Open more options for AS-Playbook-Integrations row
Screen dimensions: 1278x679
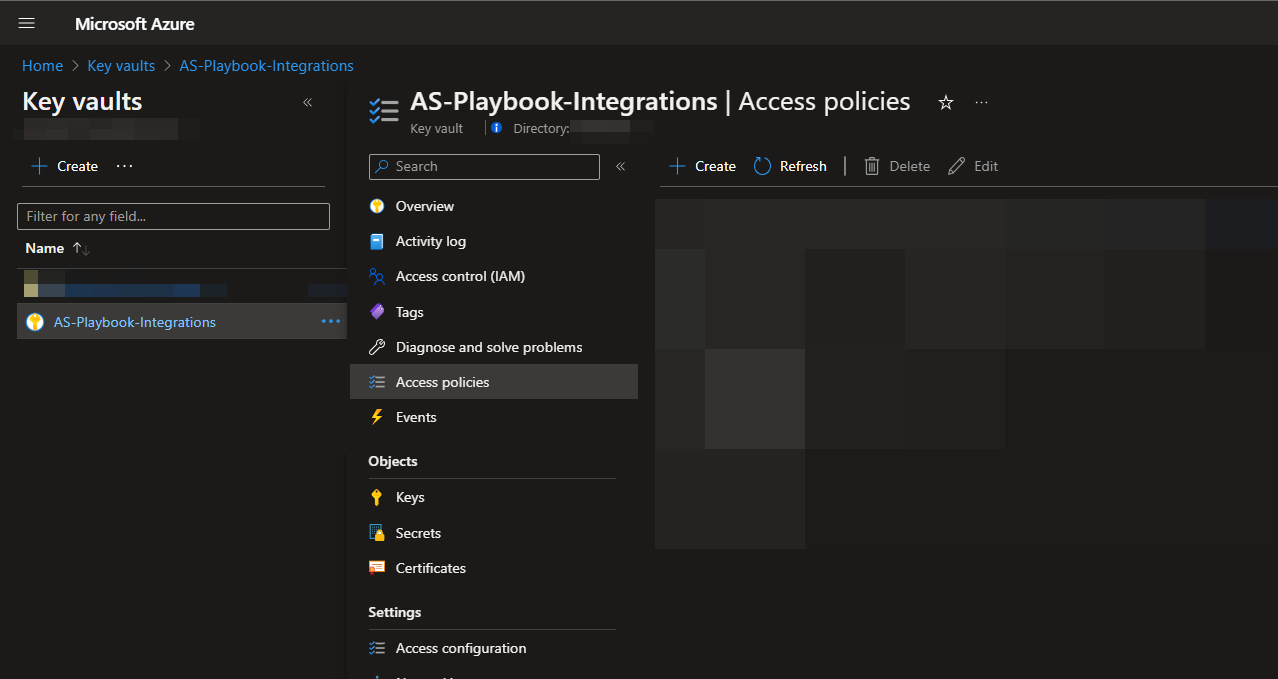coord(331,321)
